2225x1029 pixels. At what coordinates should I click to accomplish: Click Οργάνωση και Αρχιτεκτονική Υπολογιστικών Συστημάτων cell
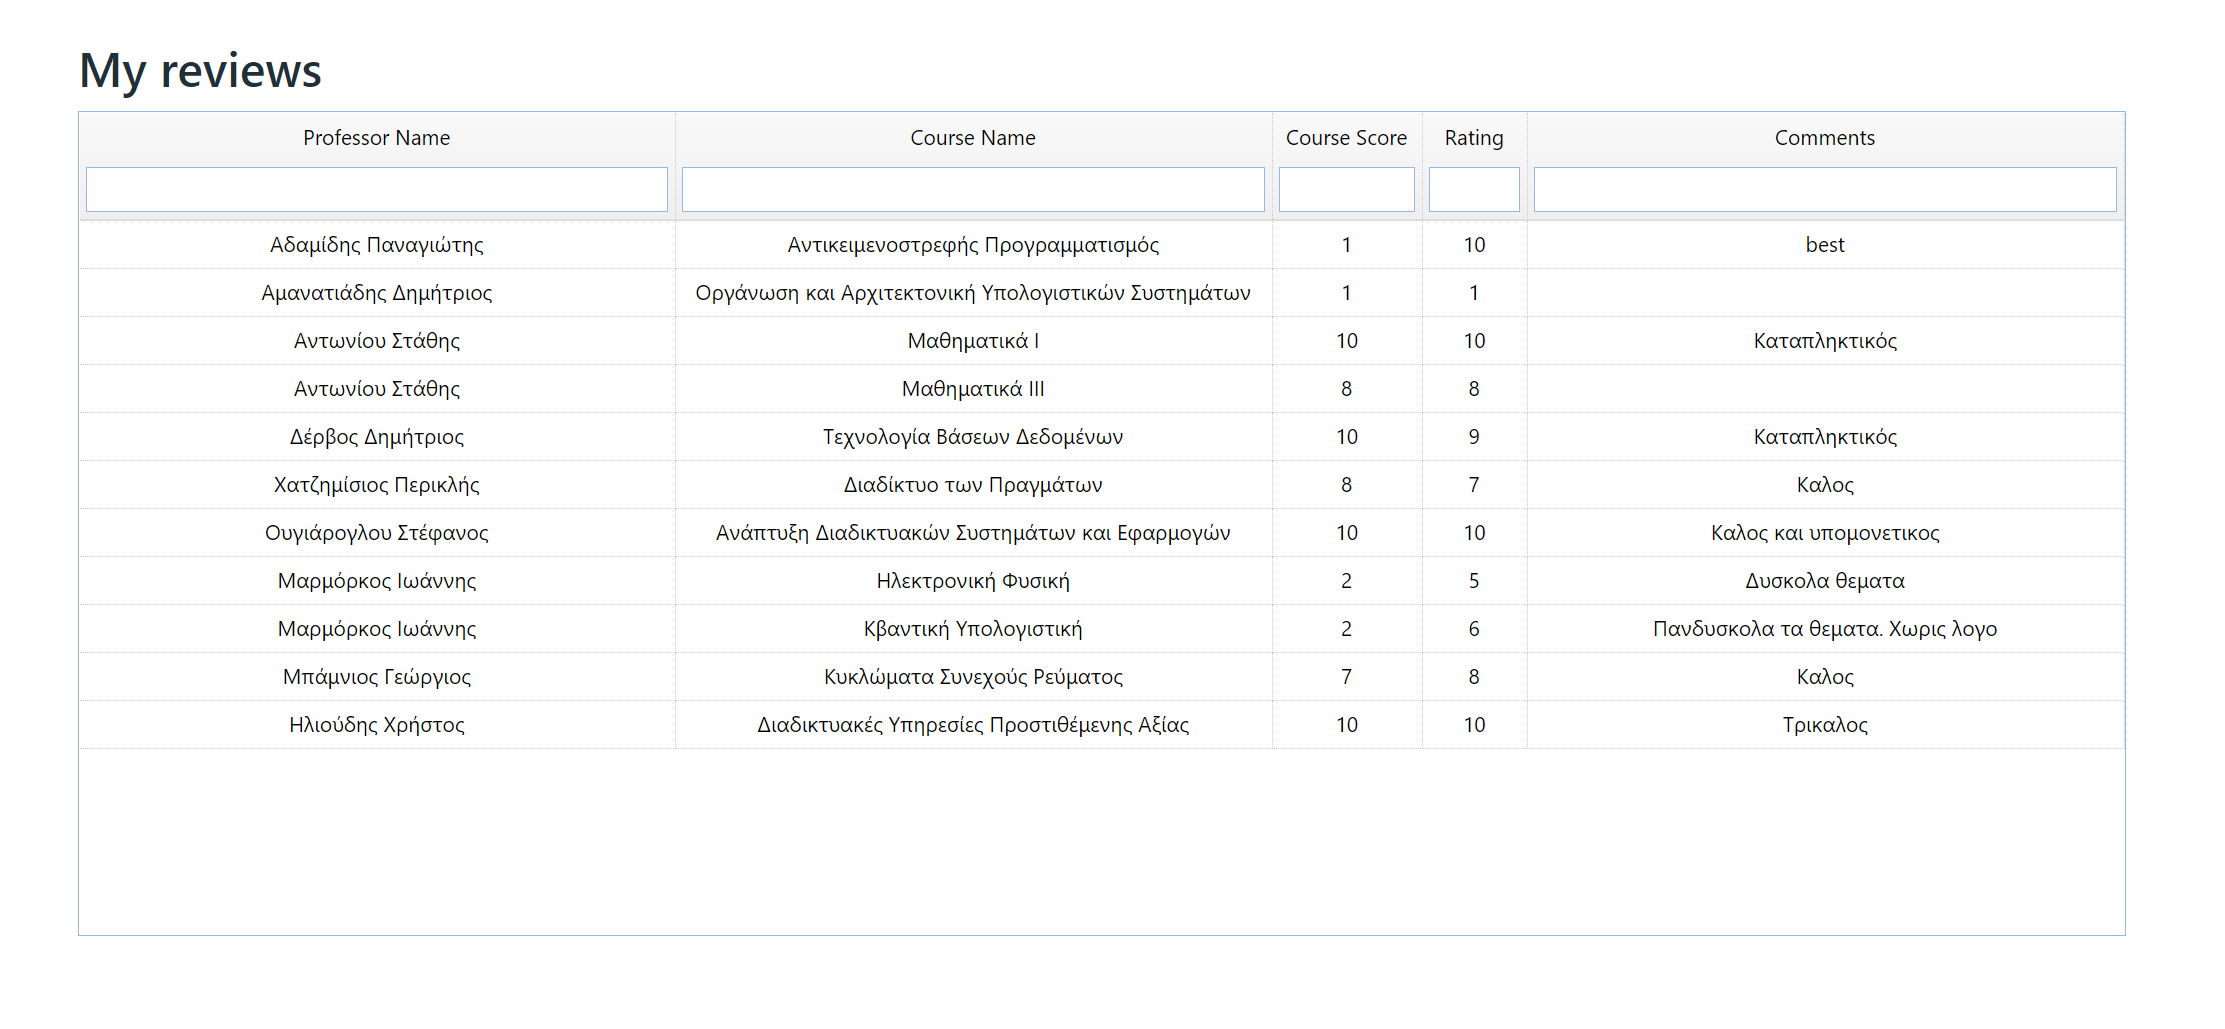(x=973, y=293)
